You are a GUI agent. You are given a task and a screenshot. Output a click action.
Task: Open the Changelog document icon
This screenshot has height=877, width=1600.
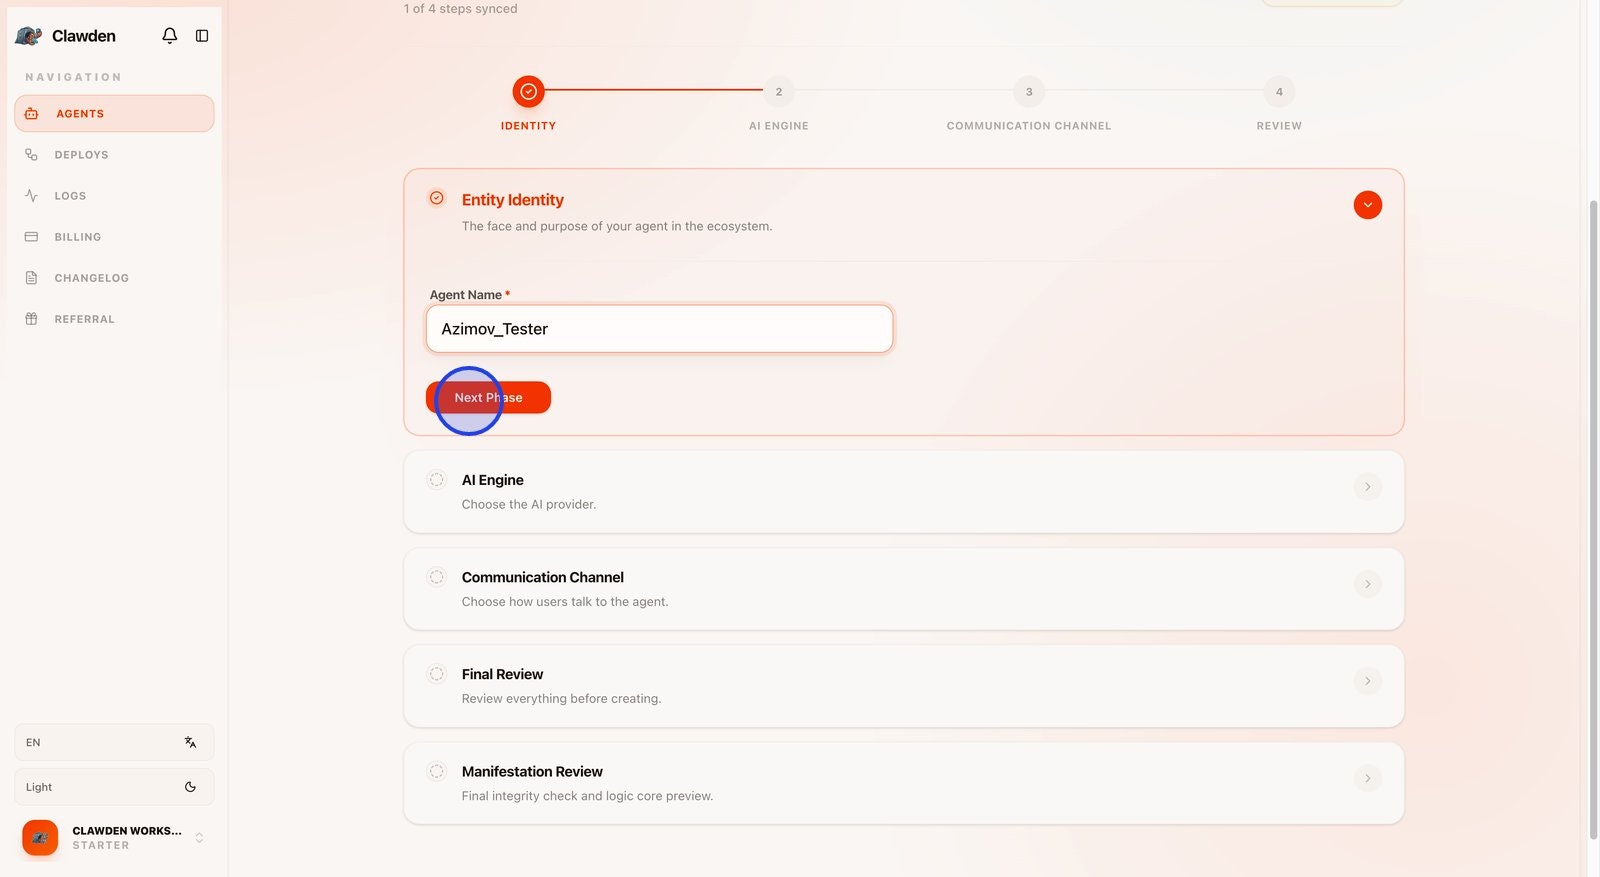pyautogui.click(x=31, y=278)
